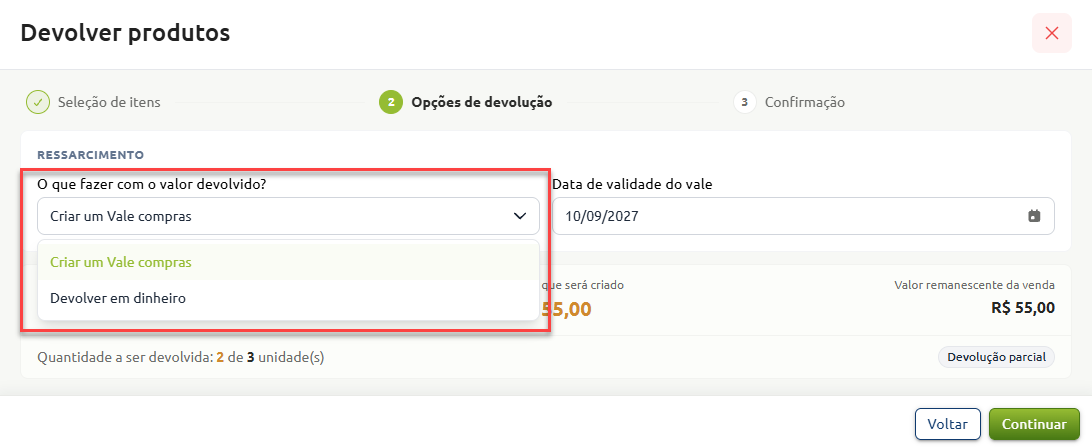Screen dimensions: 1092x448
Task: Click the RESSARCIMENTO section heading
Action: click(91, 154)
